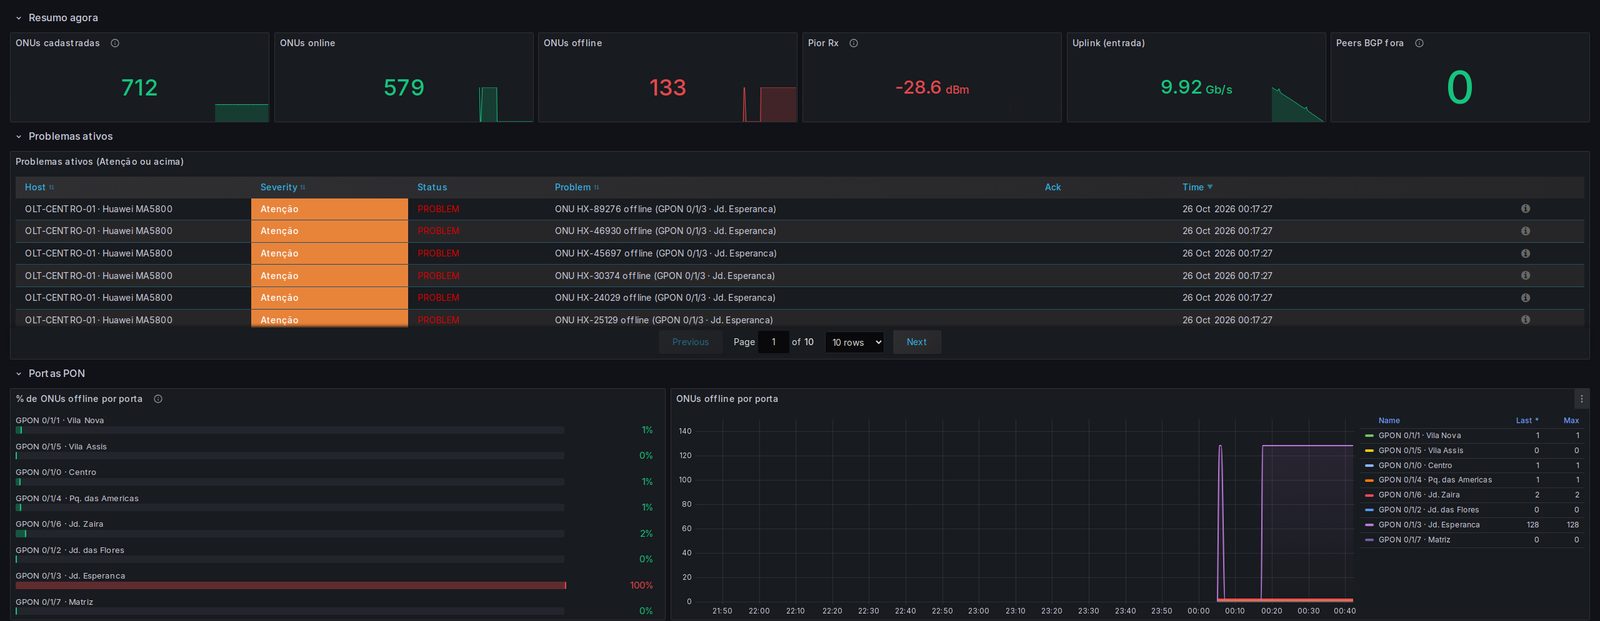This screenshot has width=1600, height=621.
Task: Click PROBLEM status for ONU HX-46930
Action: [438, 231]
